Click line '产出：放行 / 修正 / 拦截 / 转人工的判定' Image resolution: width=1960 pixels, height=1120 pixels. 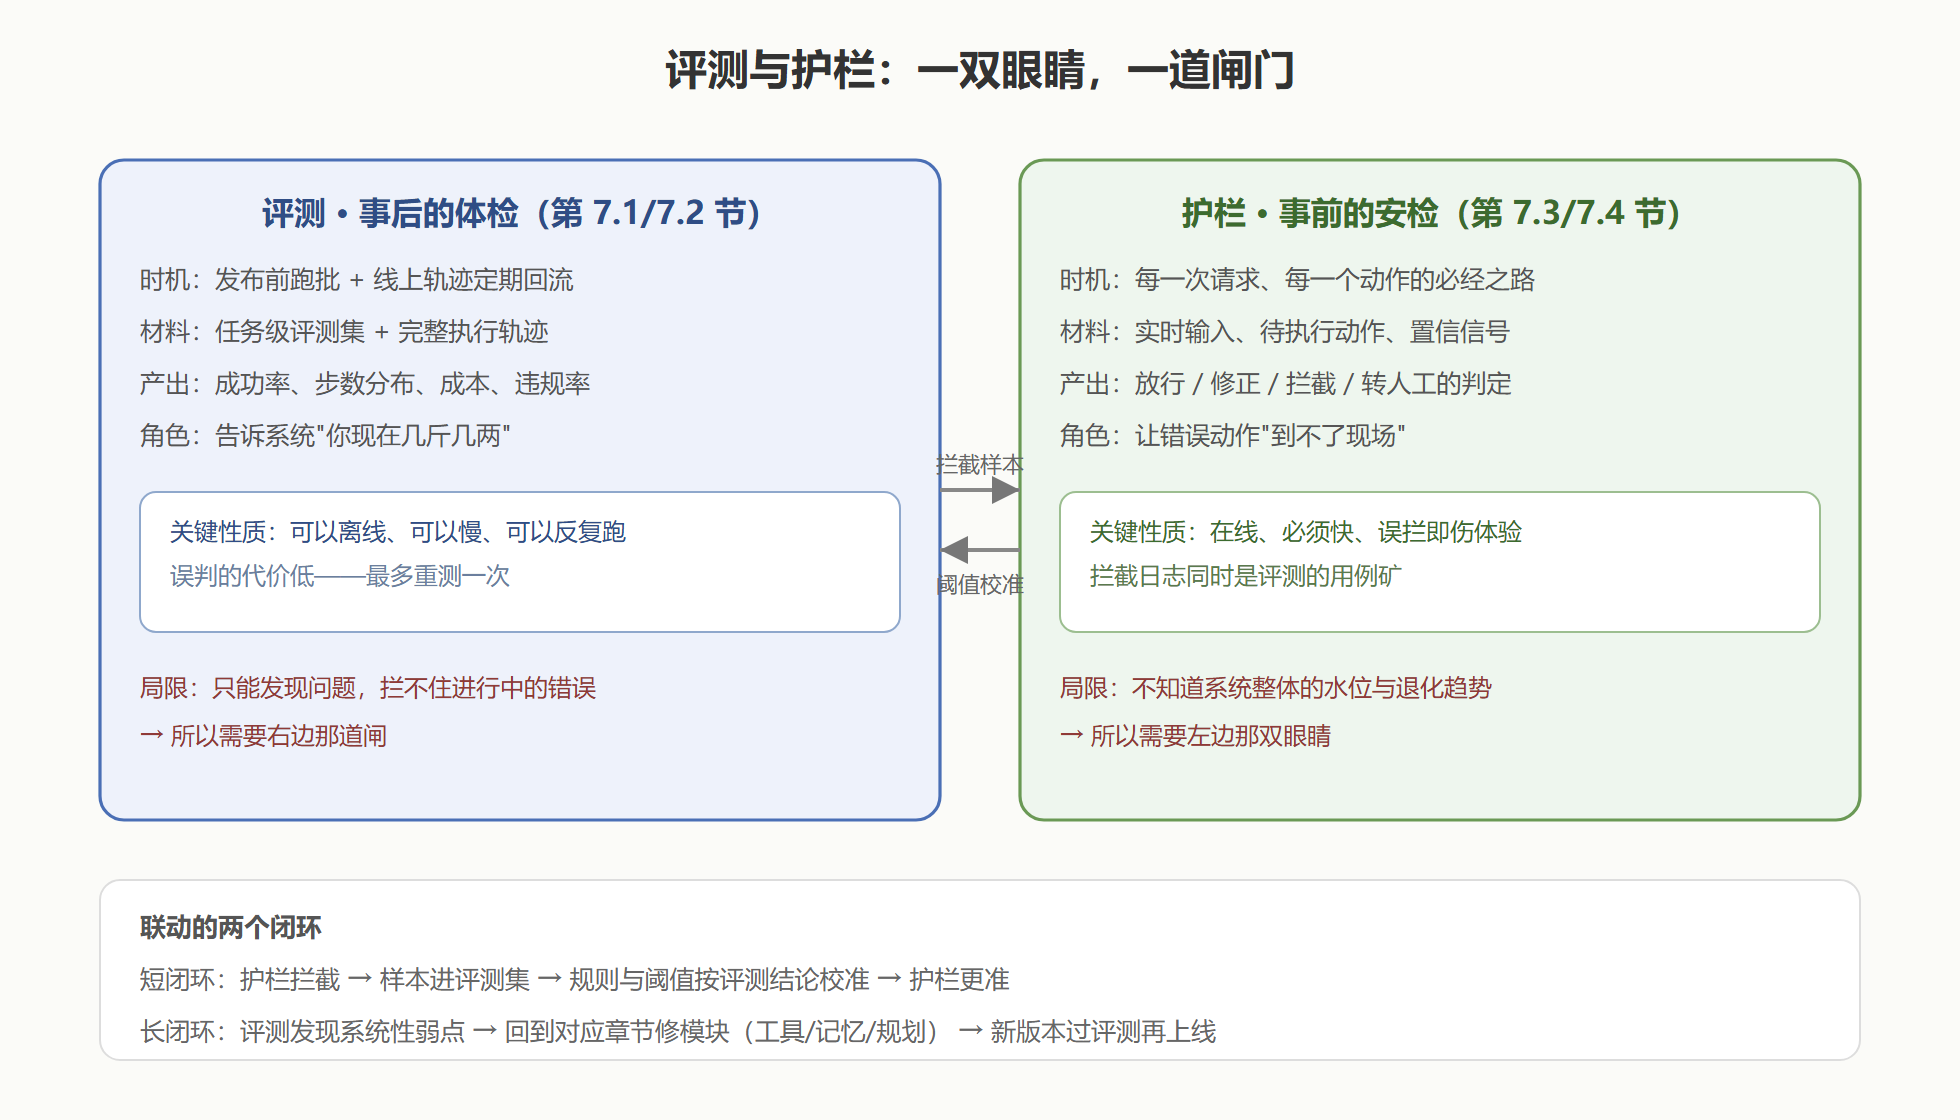(1286, 384)
